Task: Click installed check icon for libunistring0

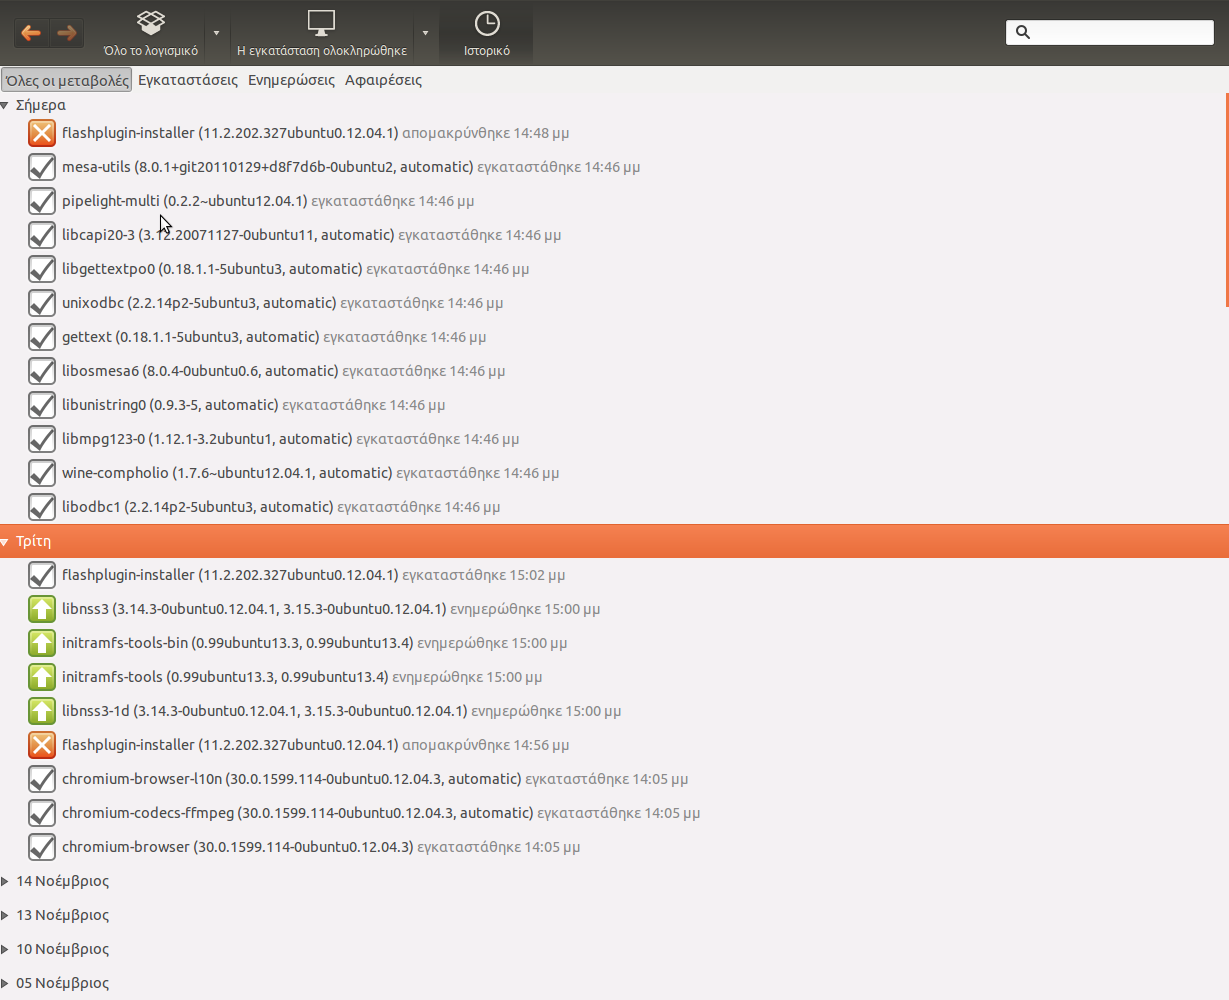Action: click(x=41, y=405)
